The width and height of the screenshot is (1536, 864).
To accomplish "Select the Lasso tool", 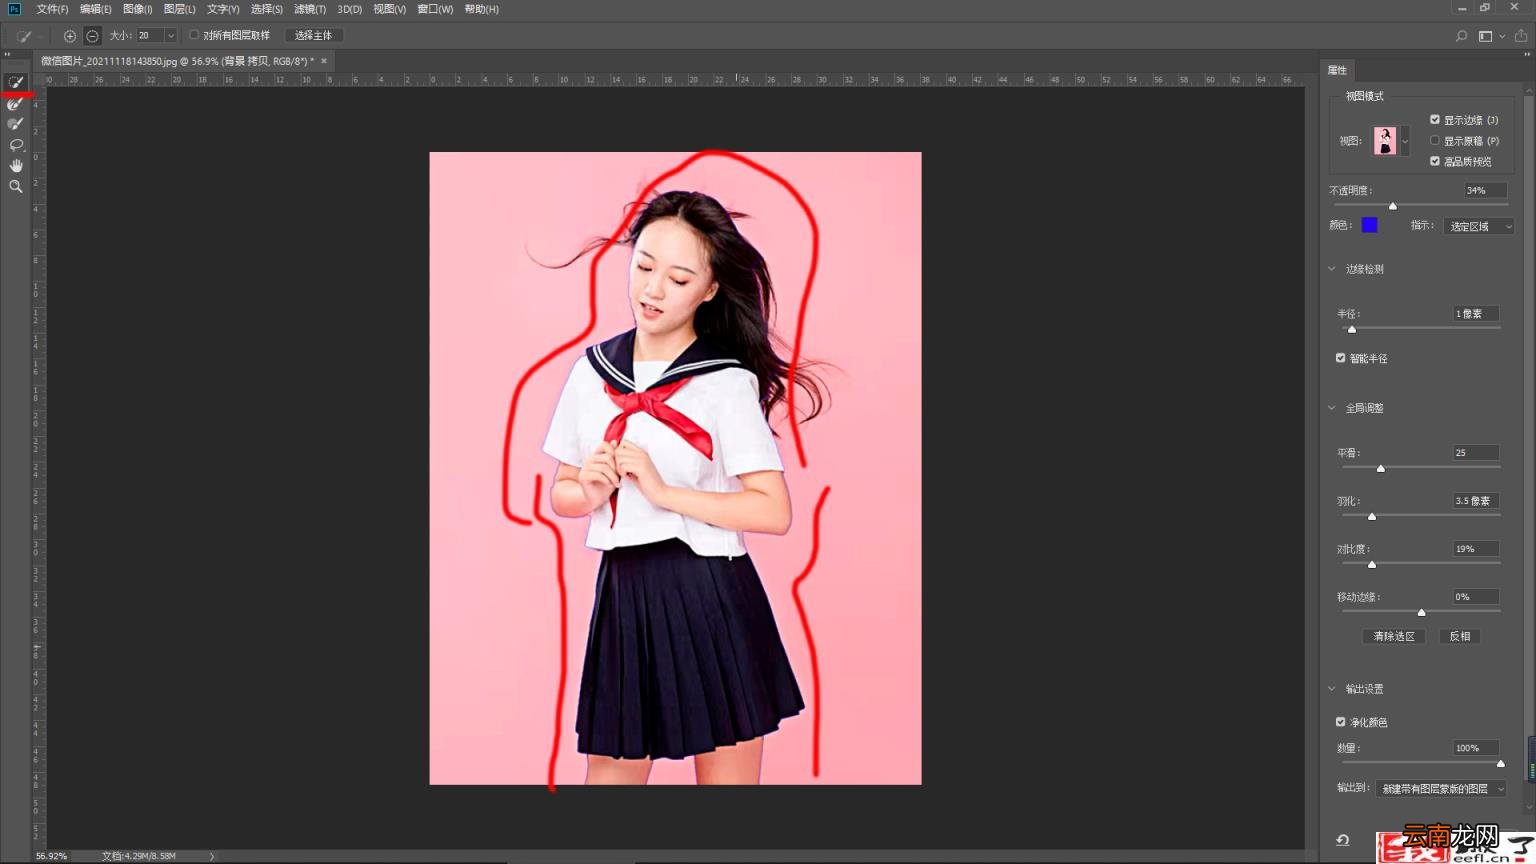I will (x=15, y=145).
